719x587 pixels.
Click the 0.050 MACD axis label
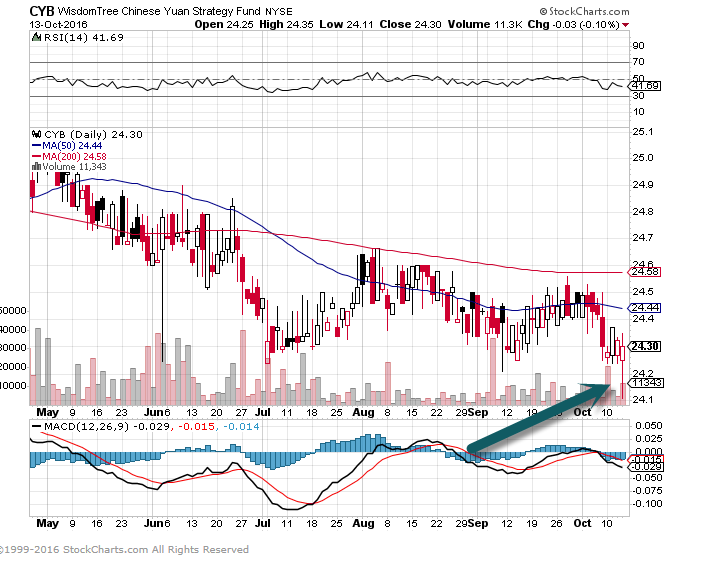click(x=649, y=426)
